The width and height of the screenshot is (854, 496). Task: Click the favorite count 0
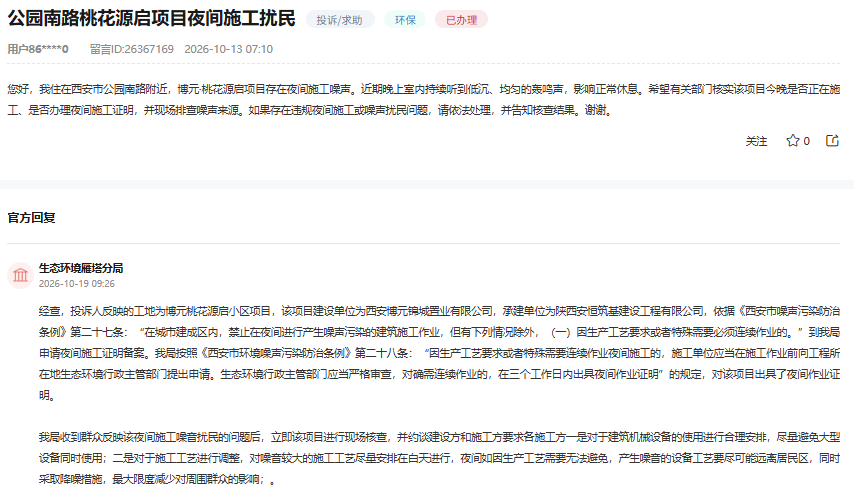coord(807,142)
